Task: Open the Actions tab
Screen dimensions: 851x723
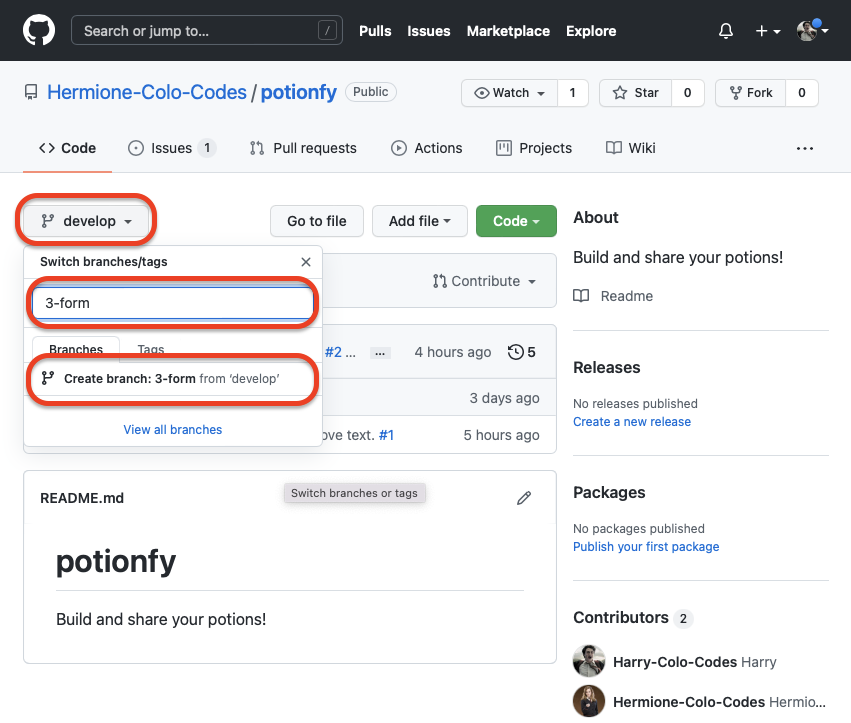Action: (427, 148)
